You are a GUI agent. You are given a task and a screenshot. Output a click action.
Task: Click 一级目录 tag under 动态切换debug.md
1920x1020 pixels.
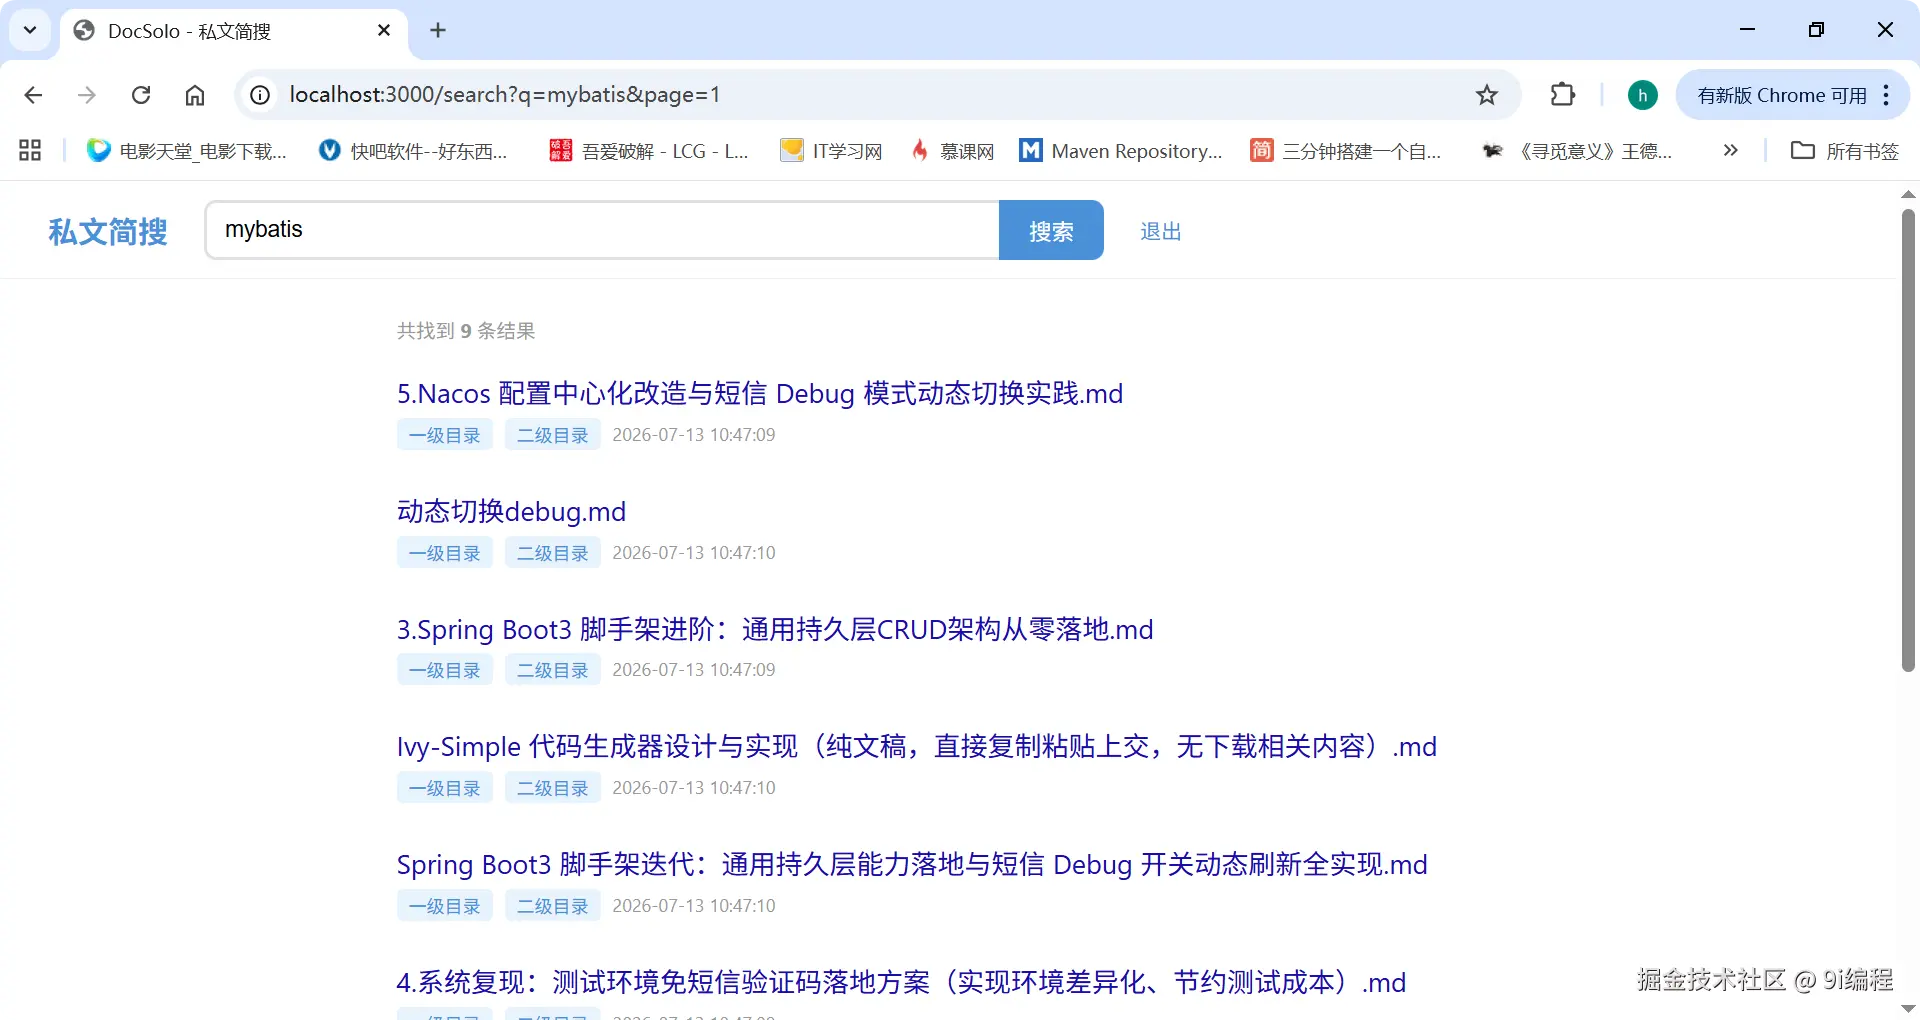[445, 553]
